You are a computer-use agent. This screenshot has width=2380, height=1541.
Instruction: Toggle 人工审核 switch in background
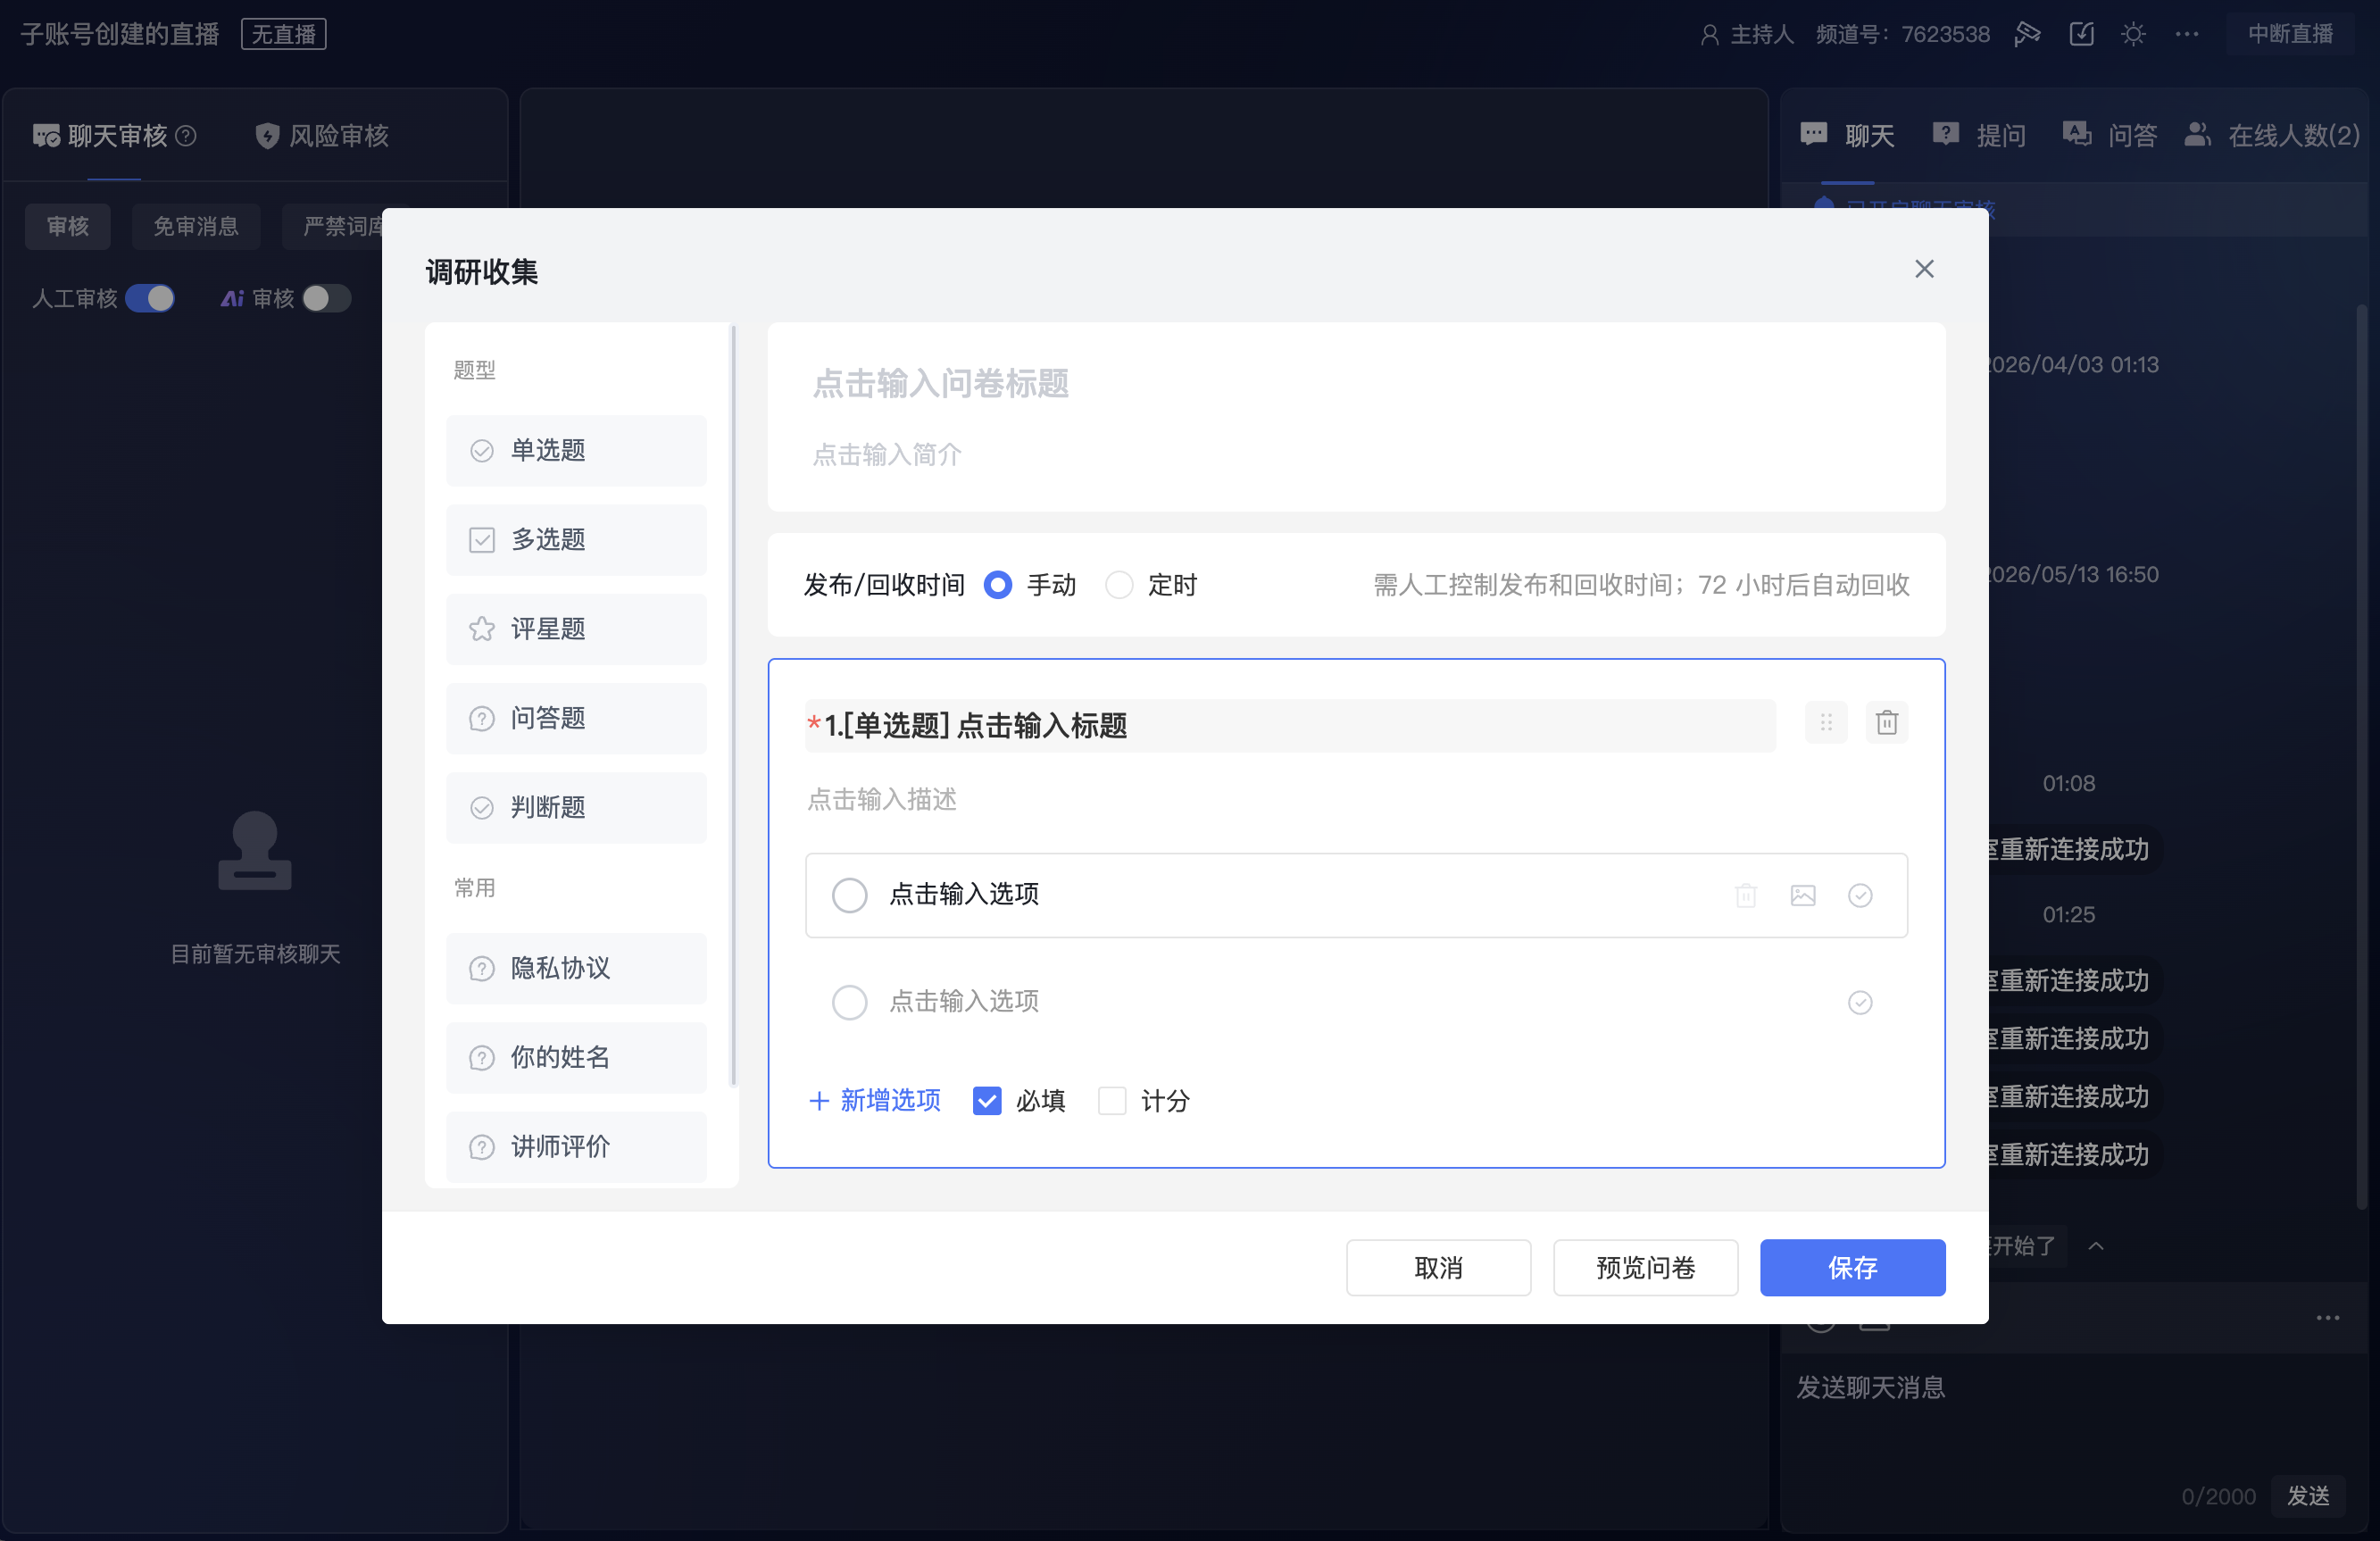pyautogui.click(x=150, y=298)
